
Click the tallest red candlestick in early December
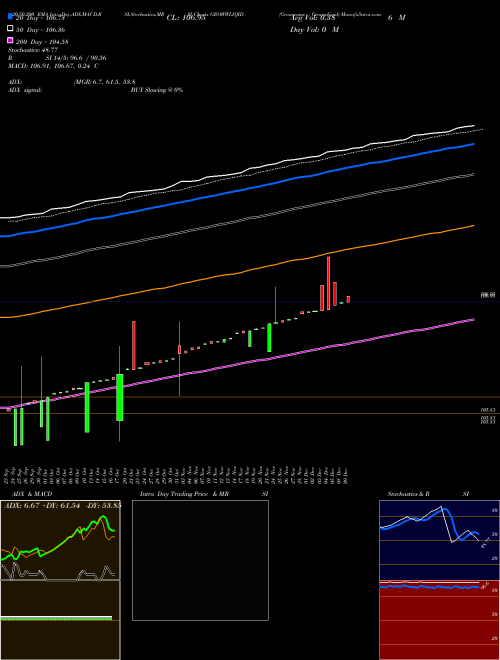coord(328,283)
